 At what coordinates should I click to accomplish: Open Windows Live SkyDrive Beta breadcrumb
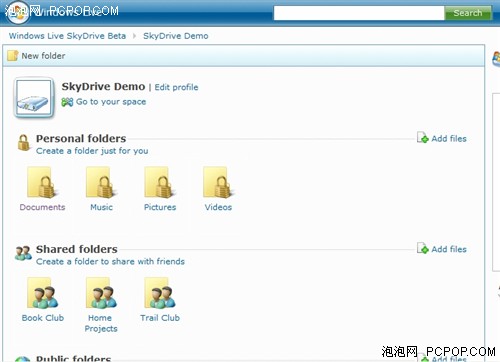[x=67, y=36]
